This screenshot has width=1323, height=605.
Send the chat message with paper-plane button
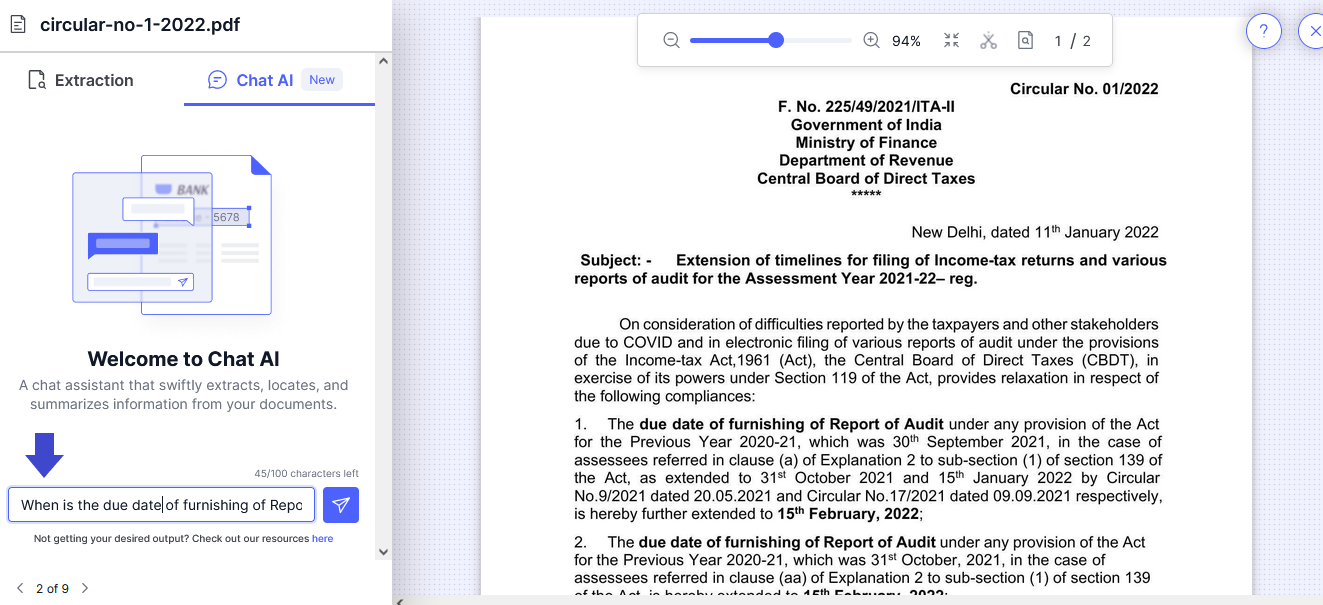tap(341, 505)
